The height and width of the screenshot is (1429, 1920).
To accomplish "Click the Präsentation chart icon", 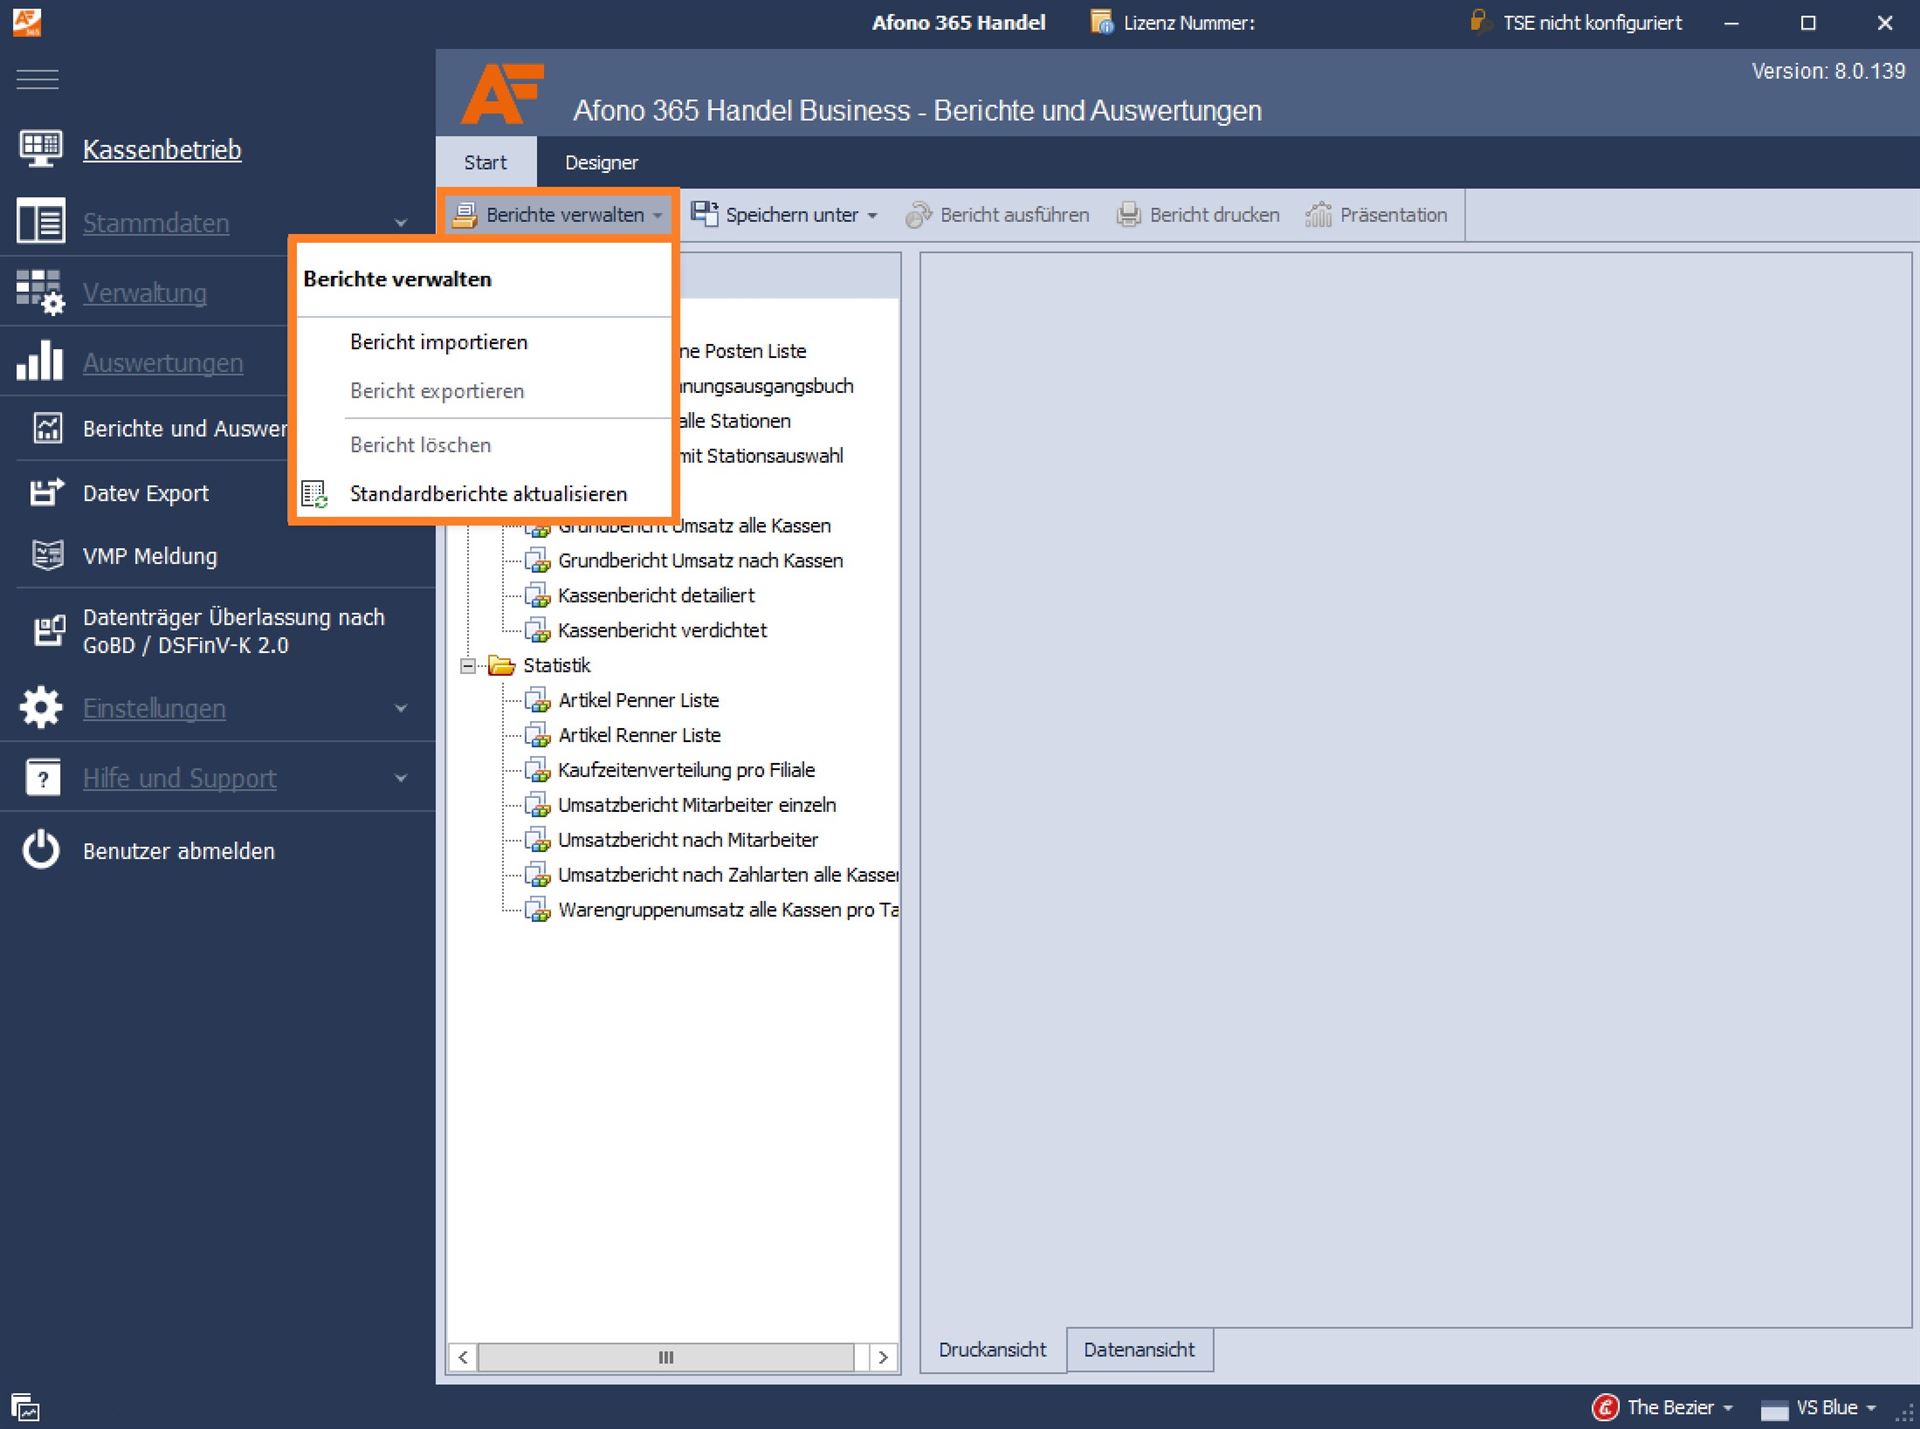I will click(x=1319, y=215).
